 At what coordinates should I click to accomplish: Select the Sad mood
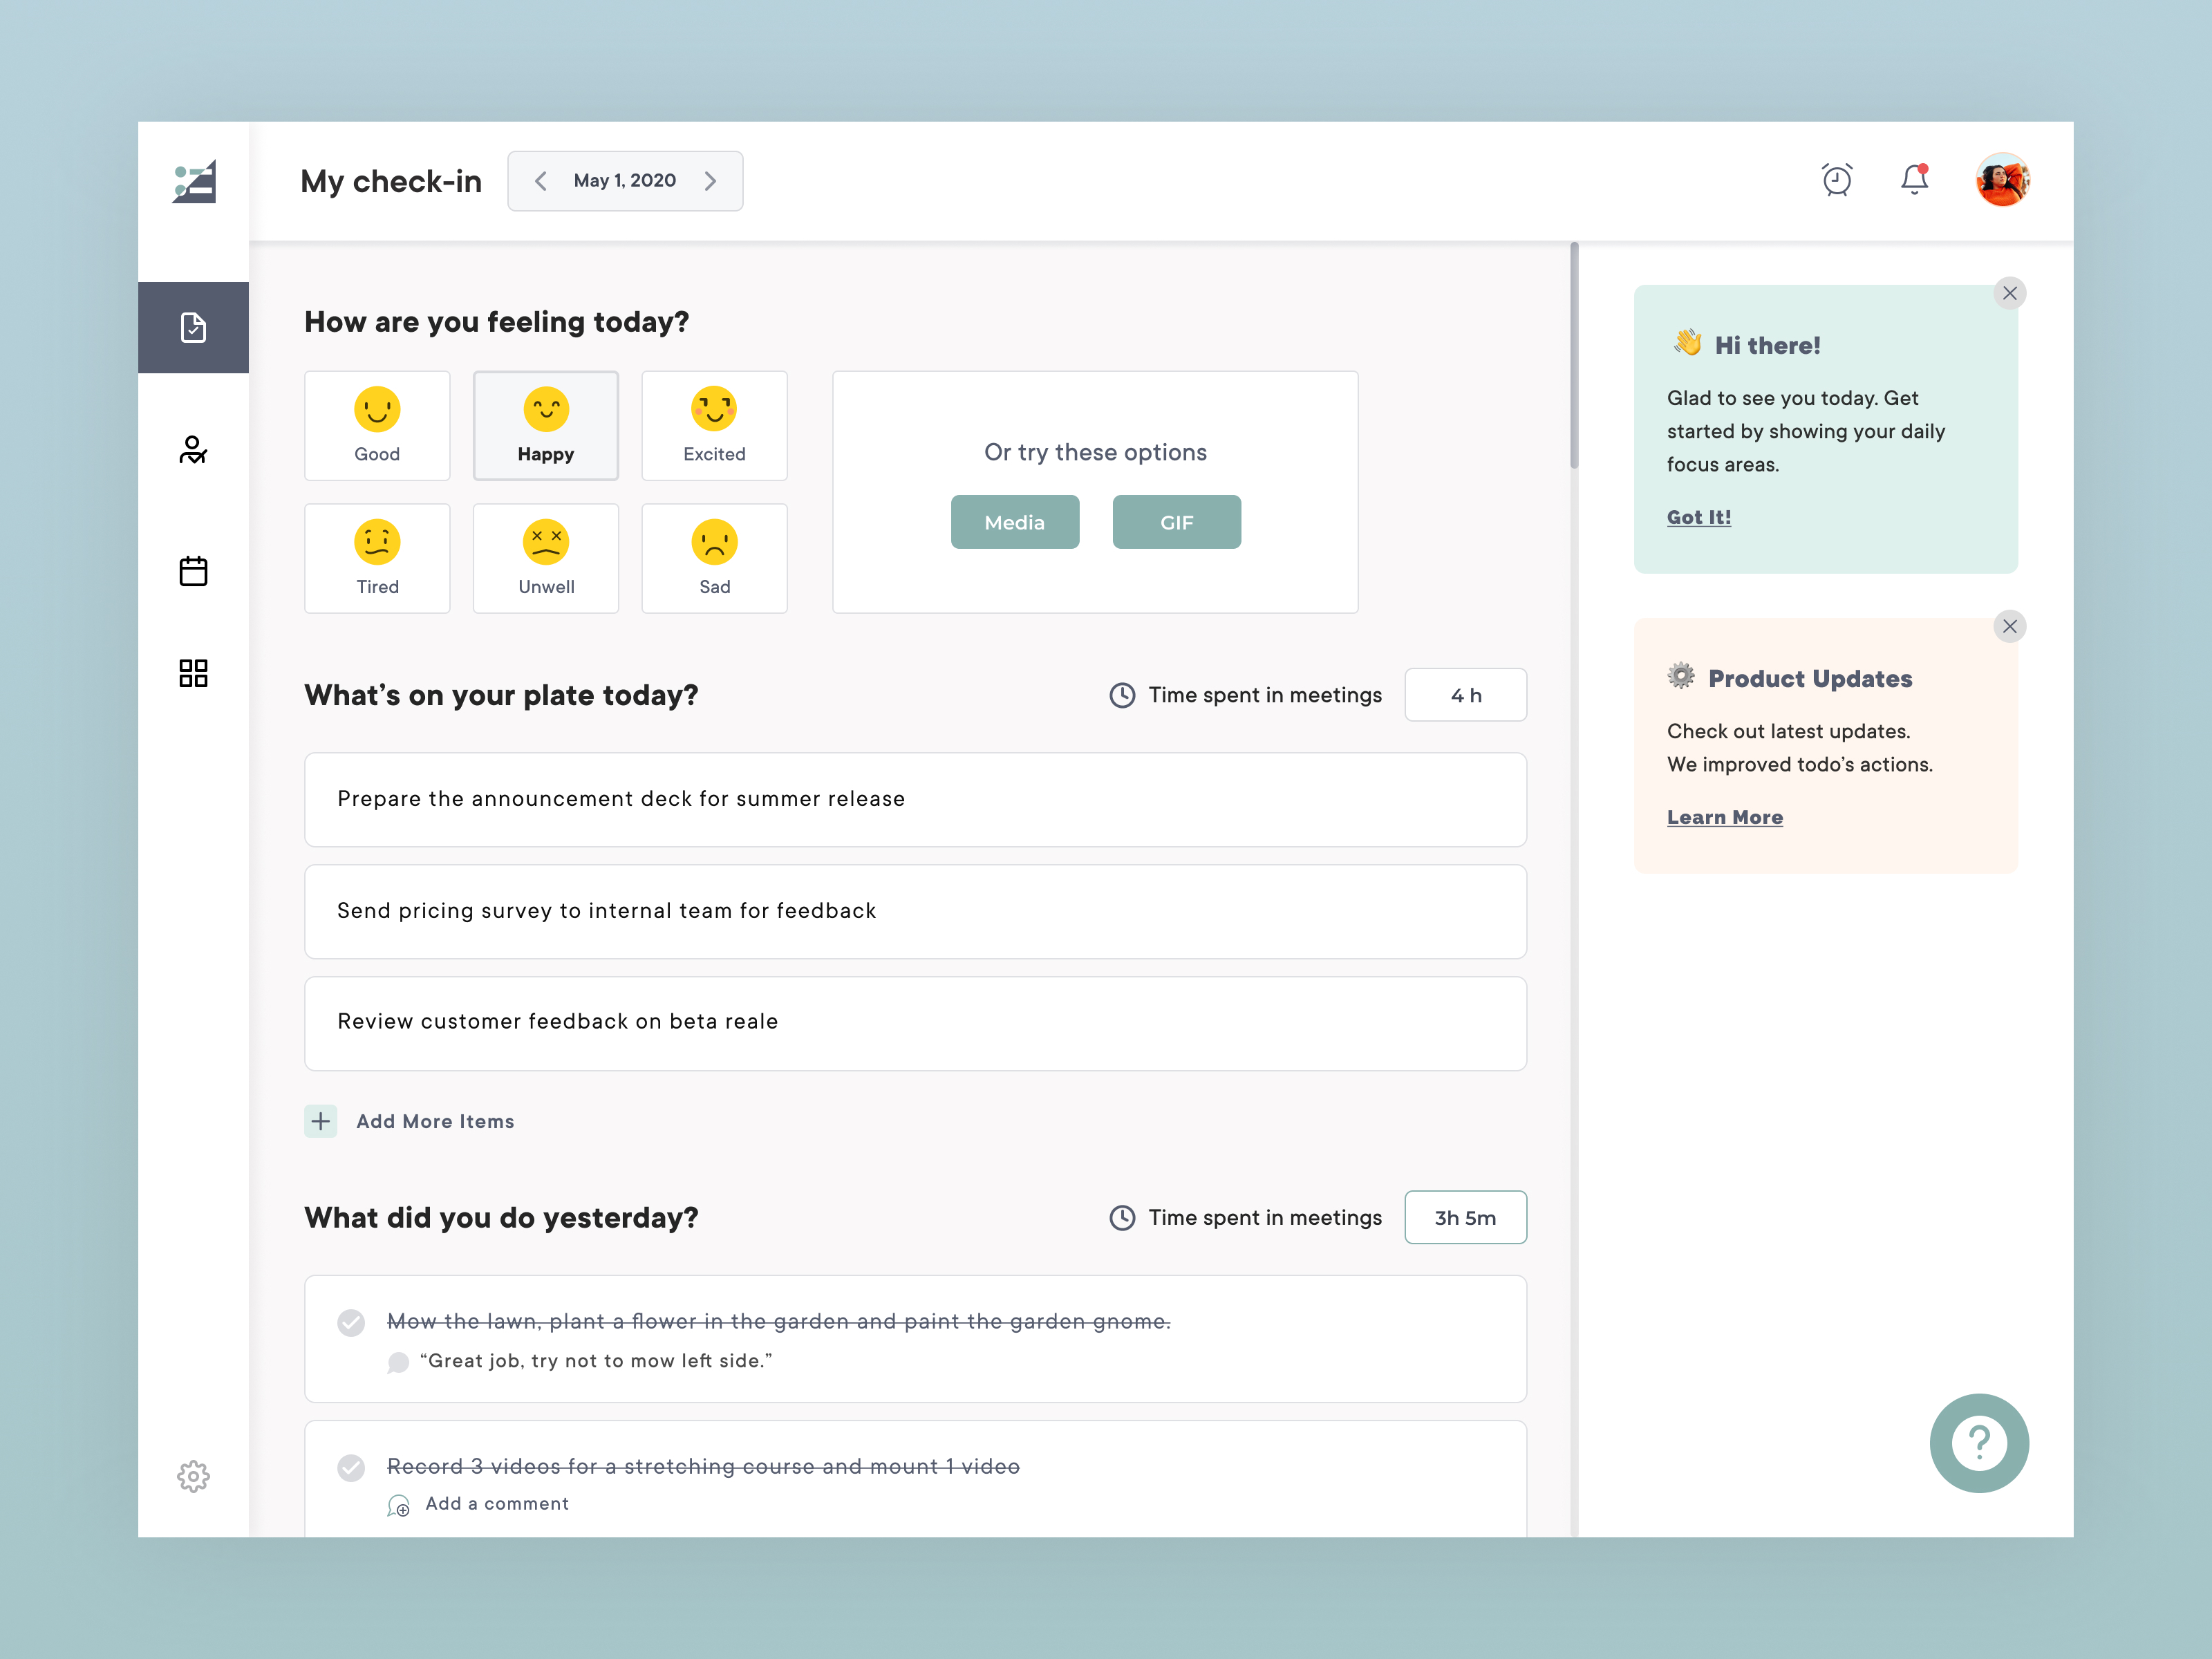click(x=714, y=558)
